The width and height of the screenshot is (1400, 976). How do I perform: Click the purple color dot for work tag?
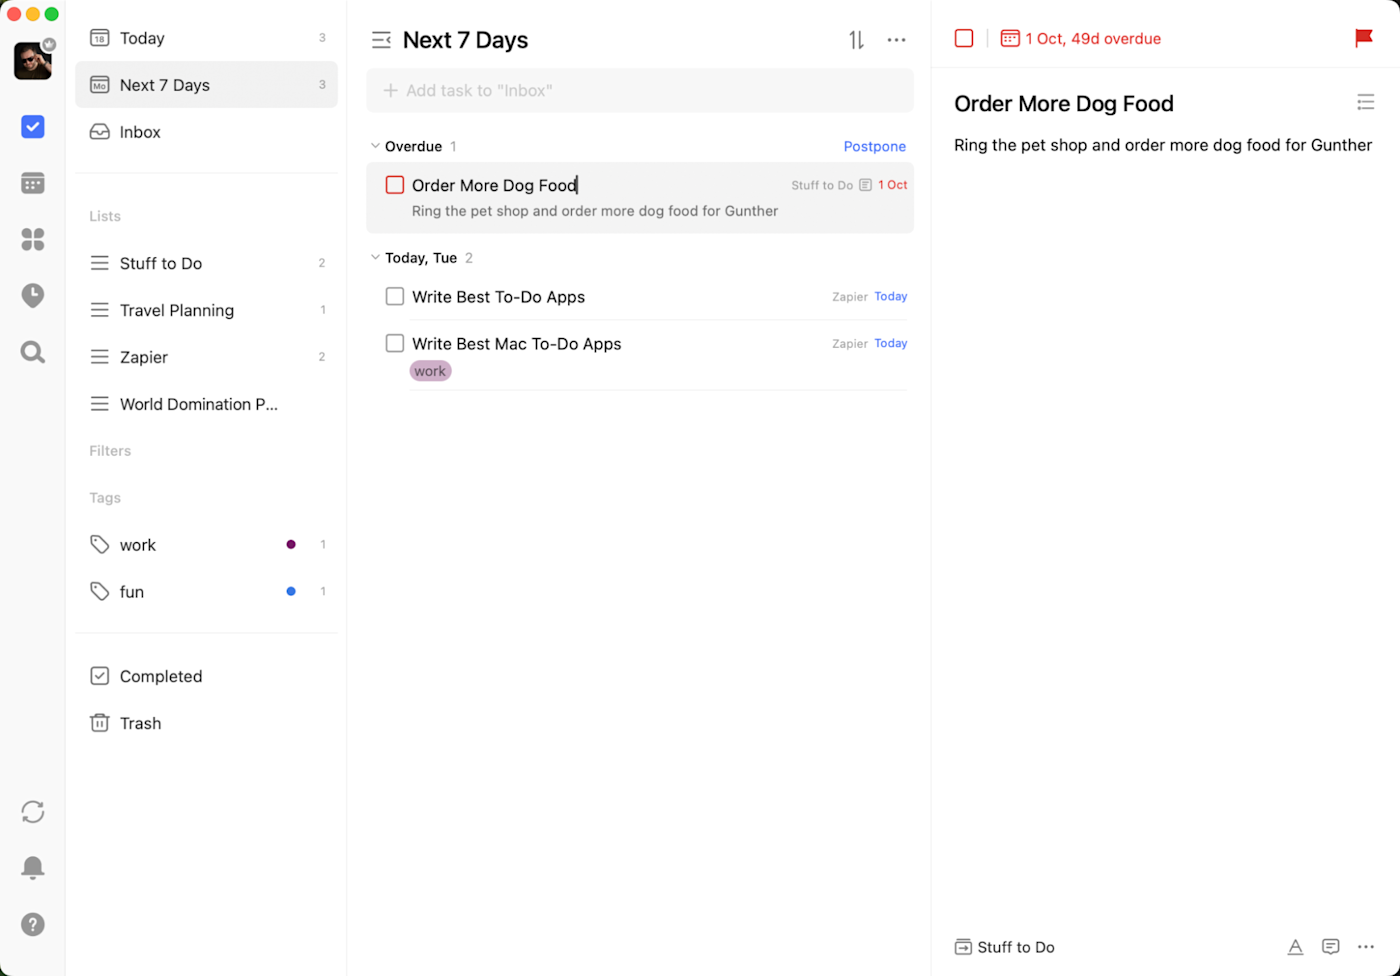click(x=291, y=545)
